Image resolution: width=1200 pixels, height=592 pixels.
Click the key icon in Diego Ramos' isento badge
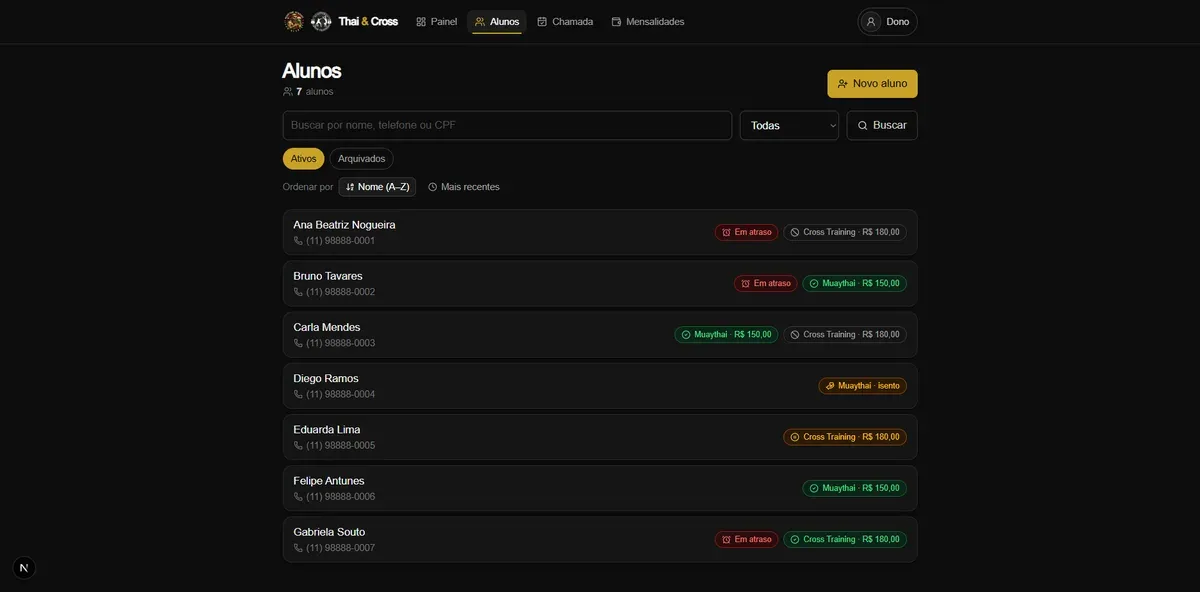tap(830, 386)
